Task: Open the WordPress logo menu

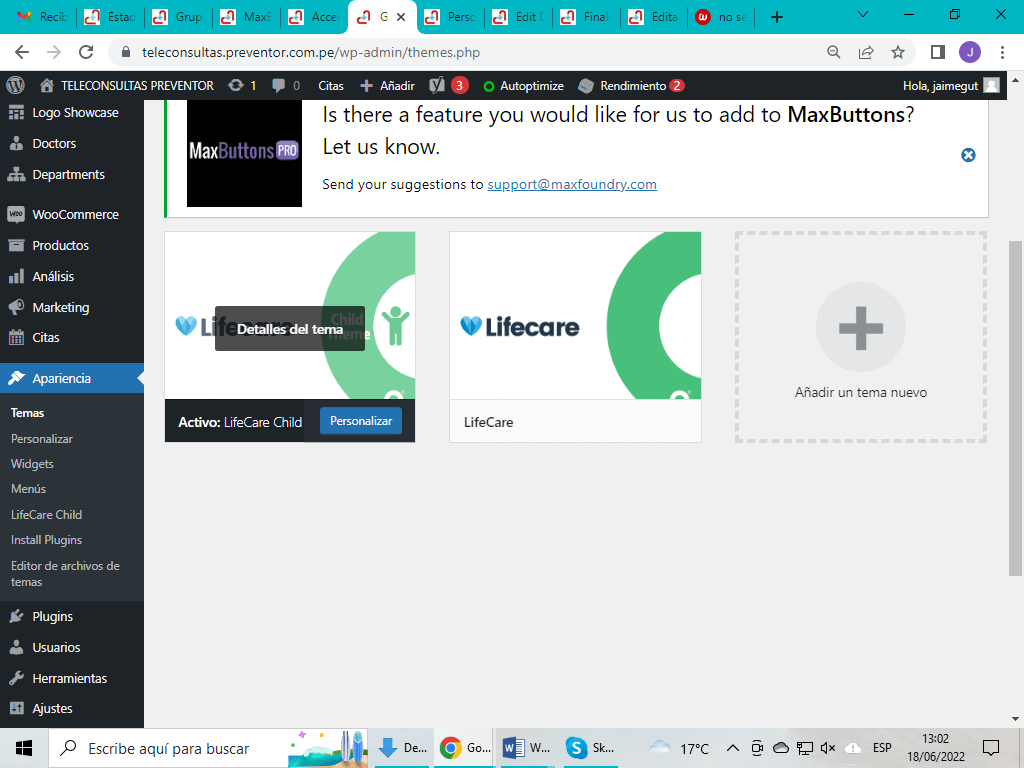Action: point(16,86)
